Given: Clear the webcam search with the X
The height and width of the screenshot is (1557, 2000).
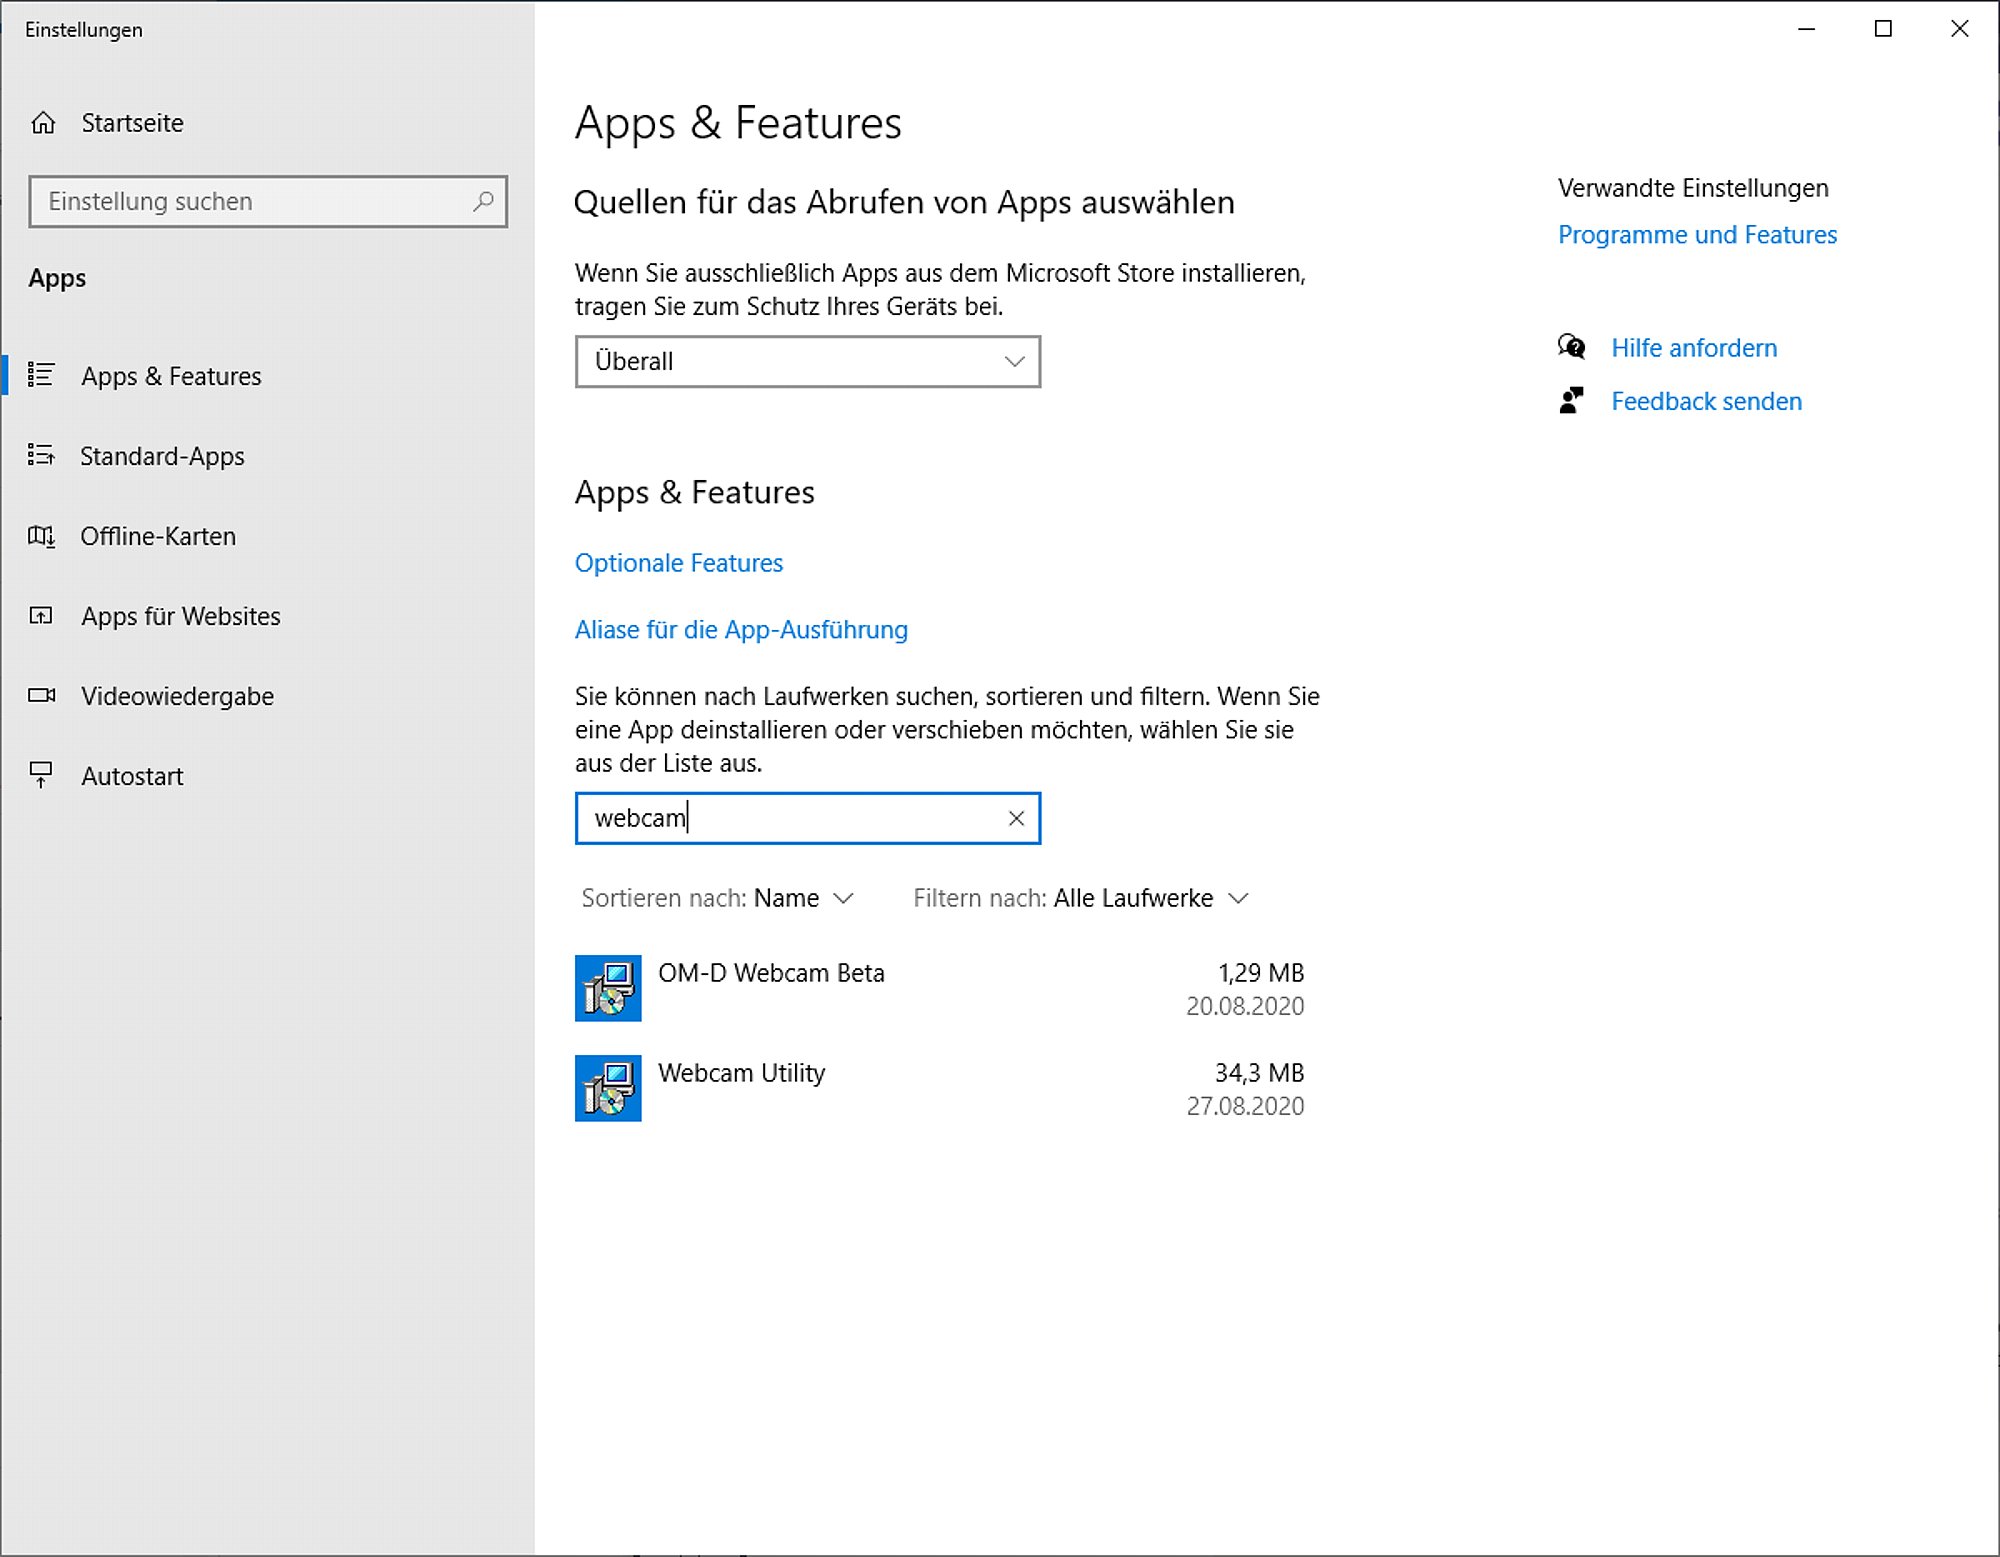Looking at the screenshot, I should pos(1016,818).
